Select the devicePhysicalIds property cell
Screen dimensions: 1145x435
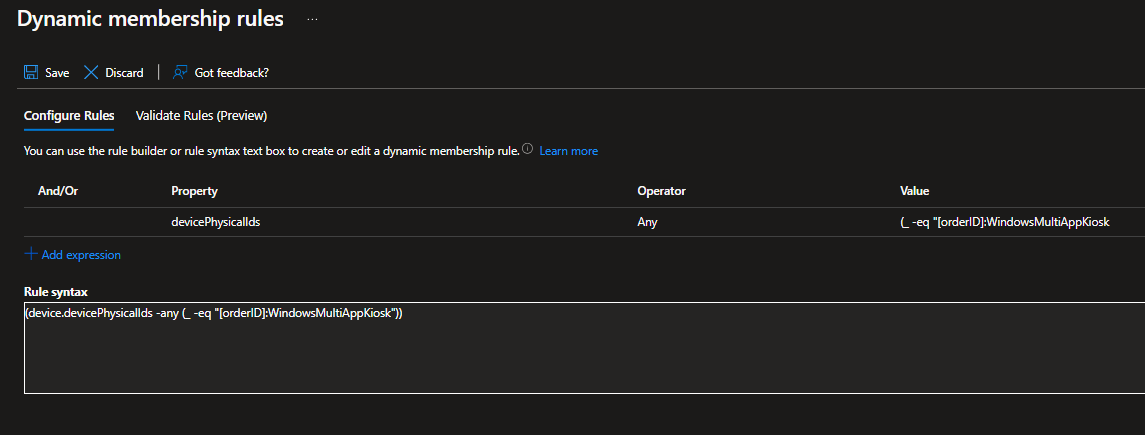215,222
